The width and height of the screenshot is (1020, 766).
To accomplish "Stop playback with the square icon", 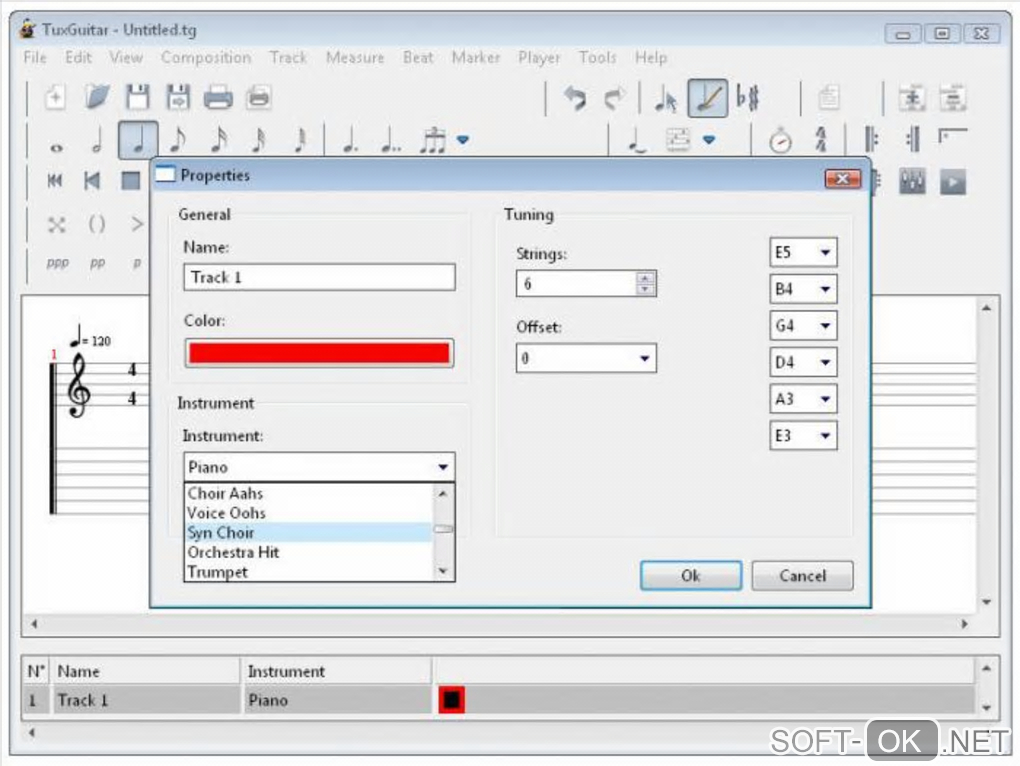I will tap(131, 181).
